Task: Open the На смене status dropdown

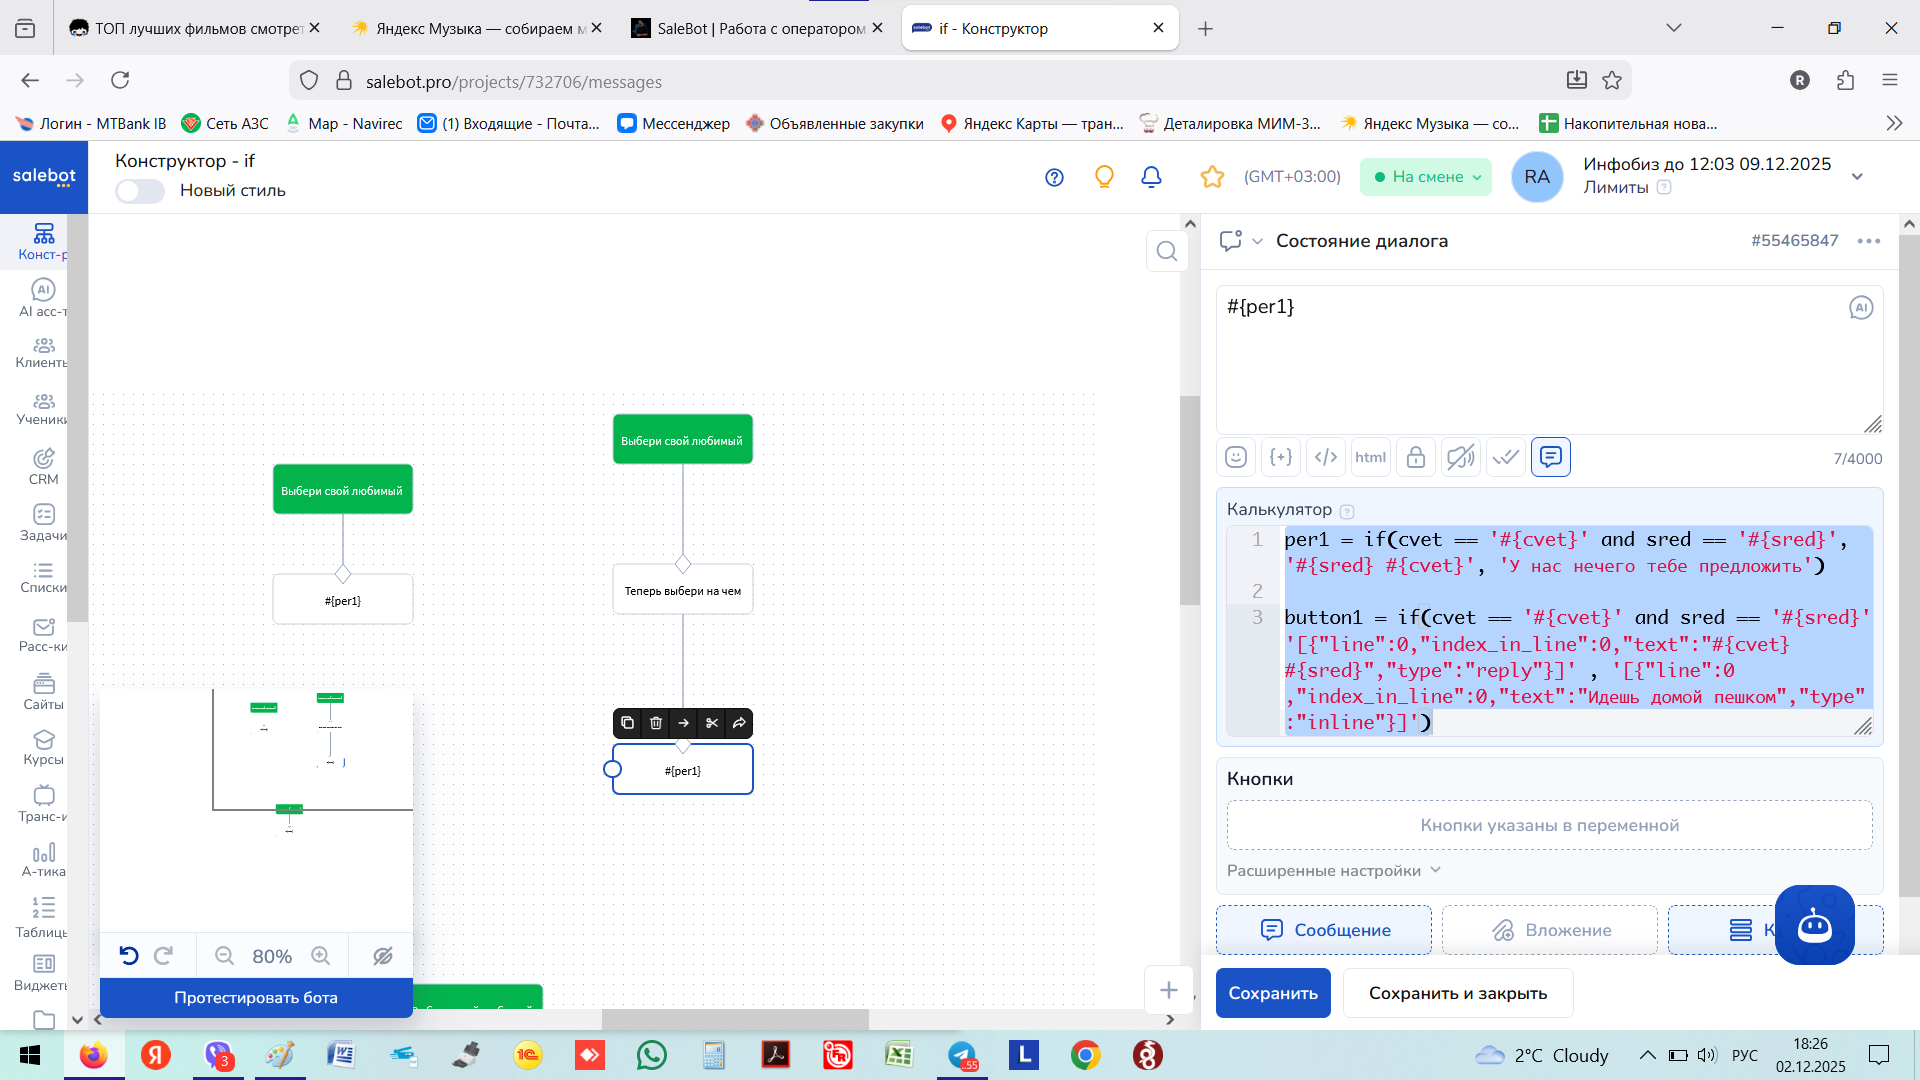Action: click(x=1426, y=177)
